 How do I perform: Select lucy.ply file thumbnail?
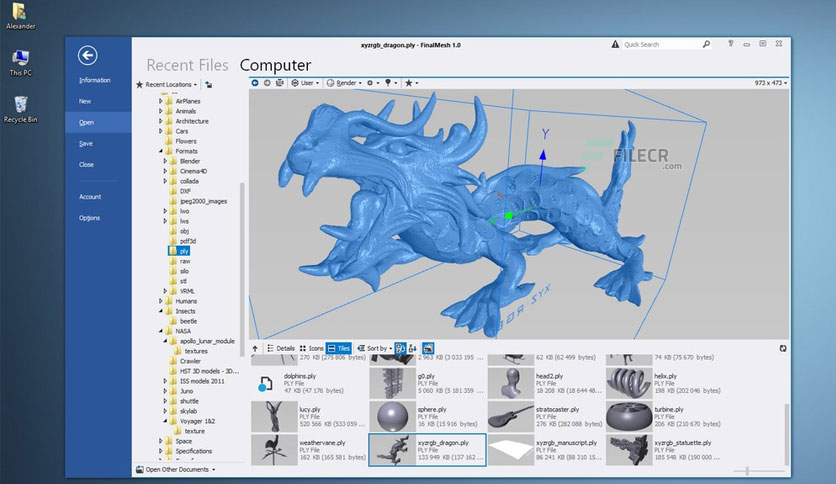coord(274,416)
